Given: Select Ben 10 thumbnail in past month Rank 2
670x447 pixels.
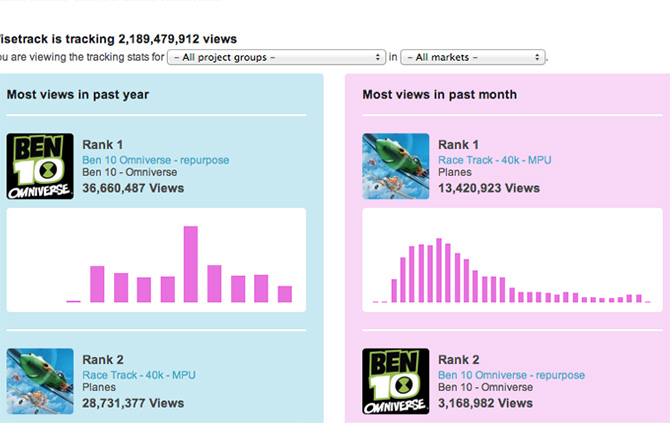Looking at the screenshot, I should tap(396, 381).
